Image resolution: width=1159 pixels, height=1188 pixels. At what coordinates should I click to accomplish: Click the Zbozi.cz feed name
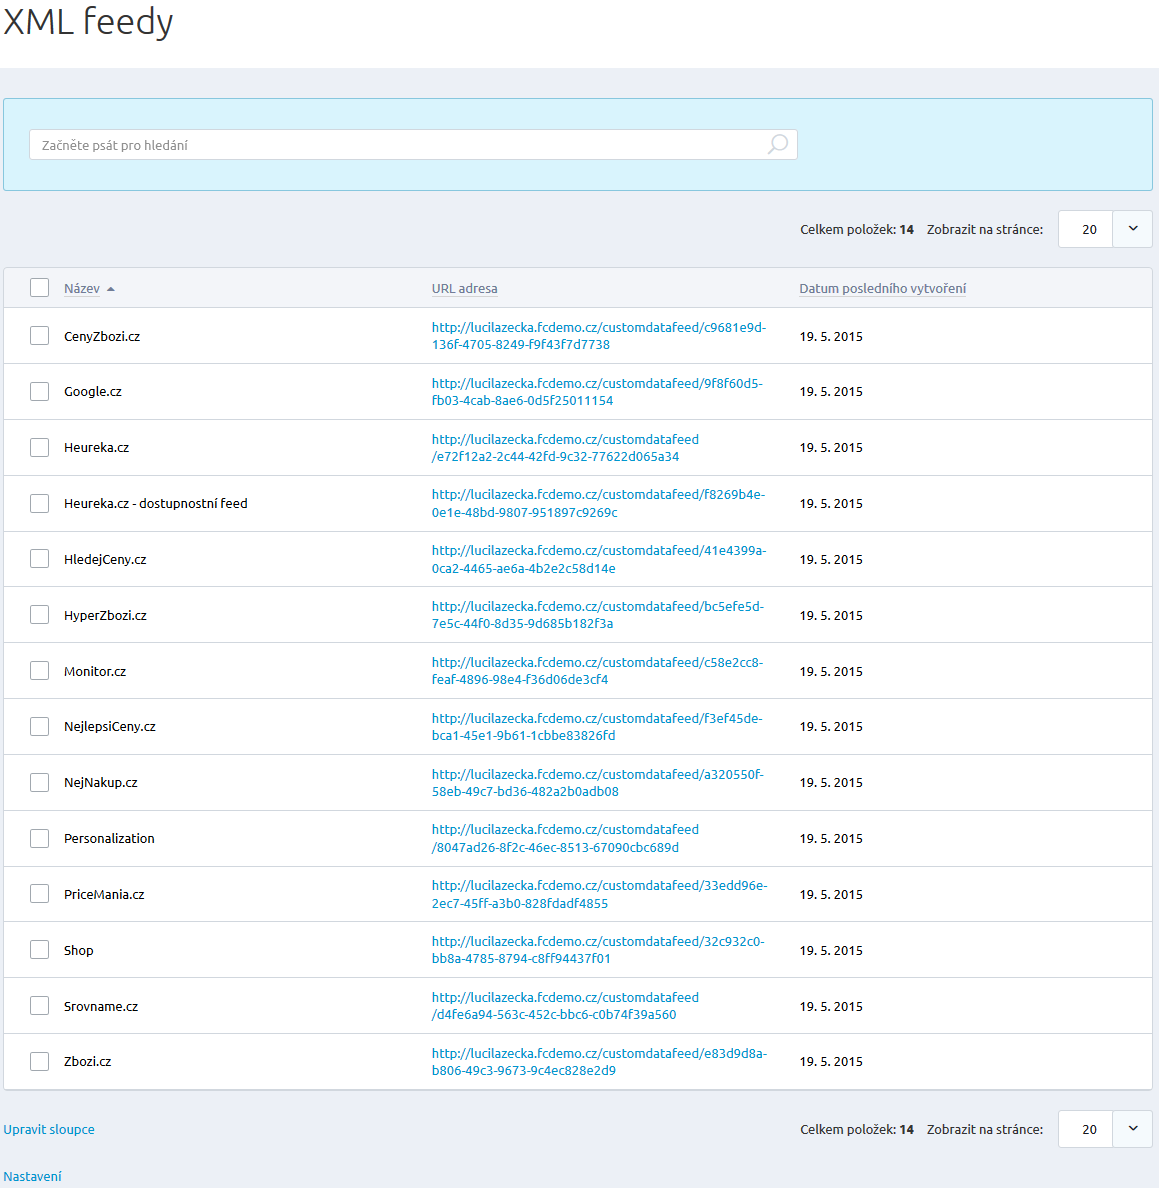(x=87, y=1061)
